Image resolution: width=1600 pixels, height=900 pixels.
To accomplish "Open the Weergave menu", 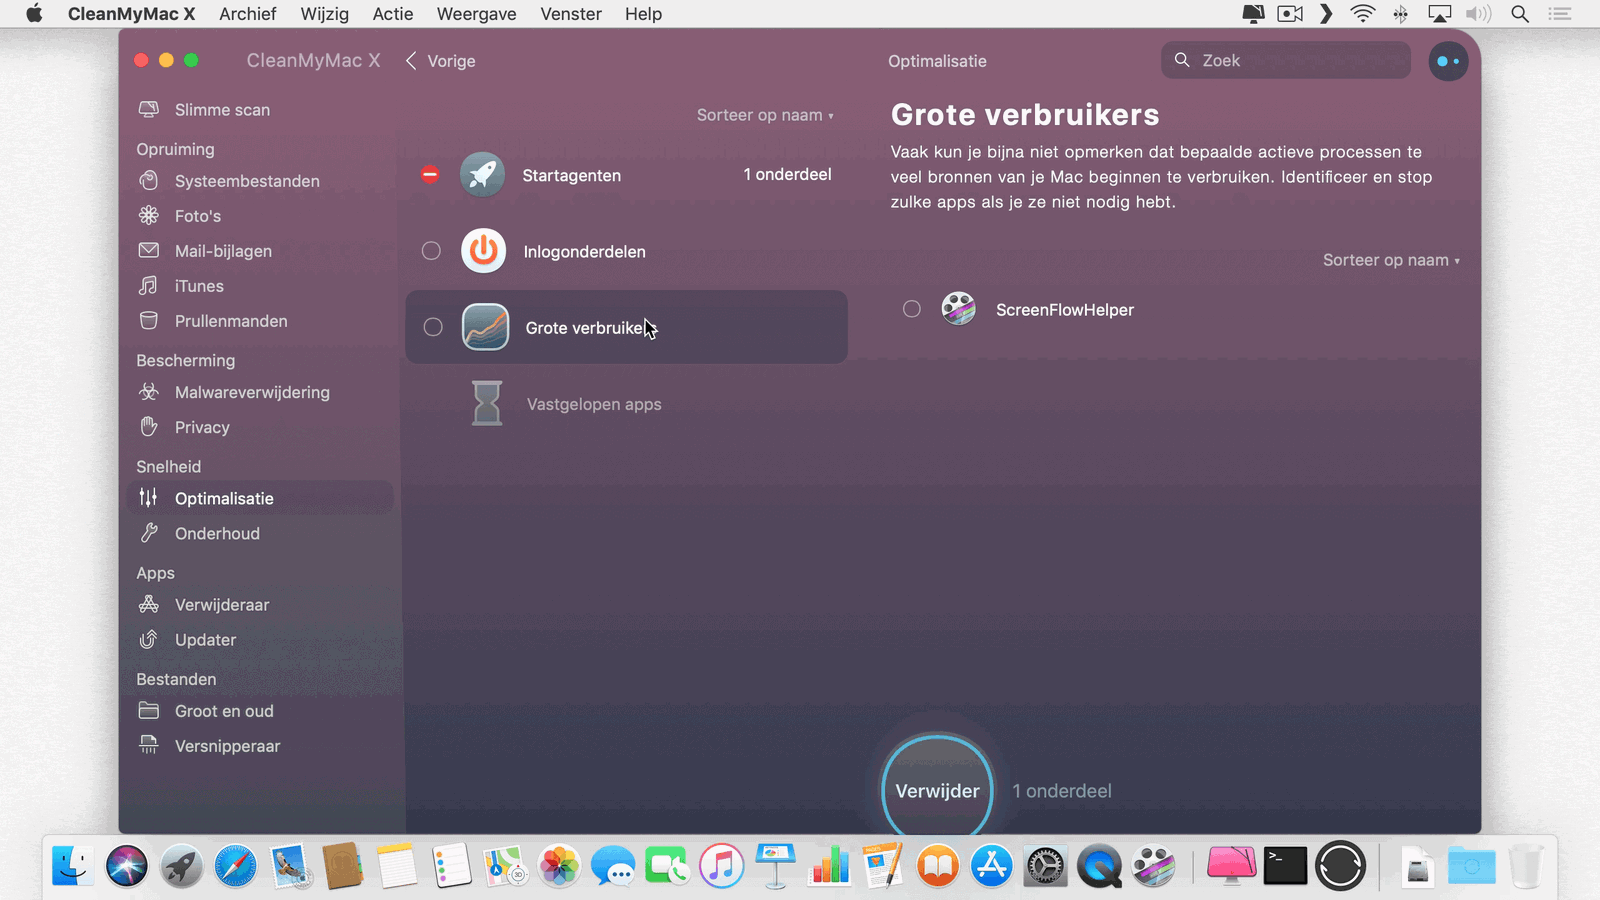I will click(x=476, y=14).
